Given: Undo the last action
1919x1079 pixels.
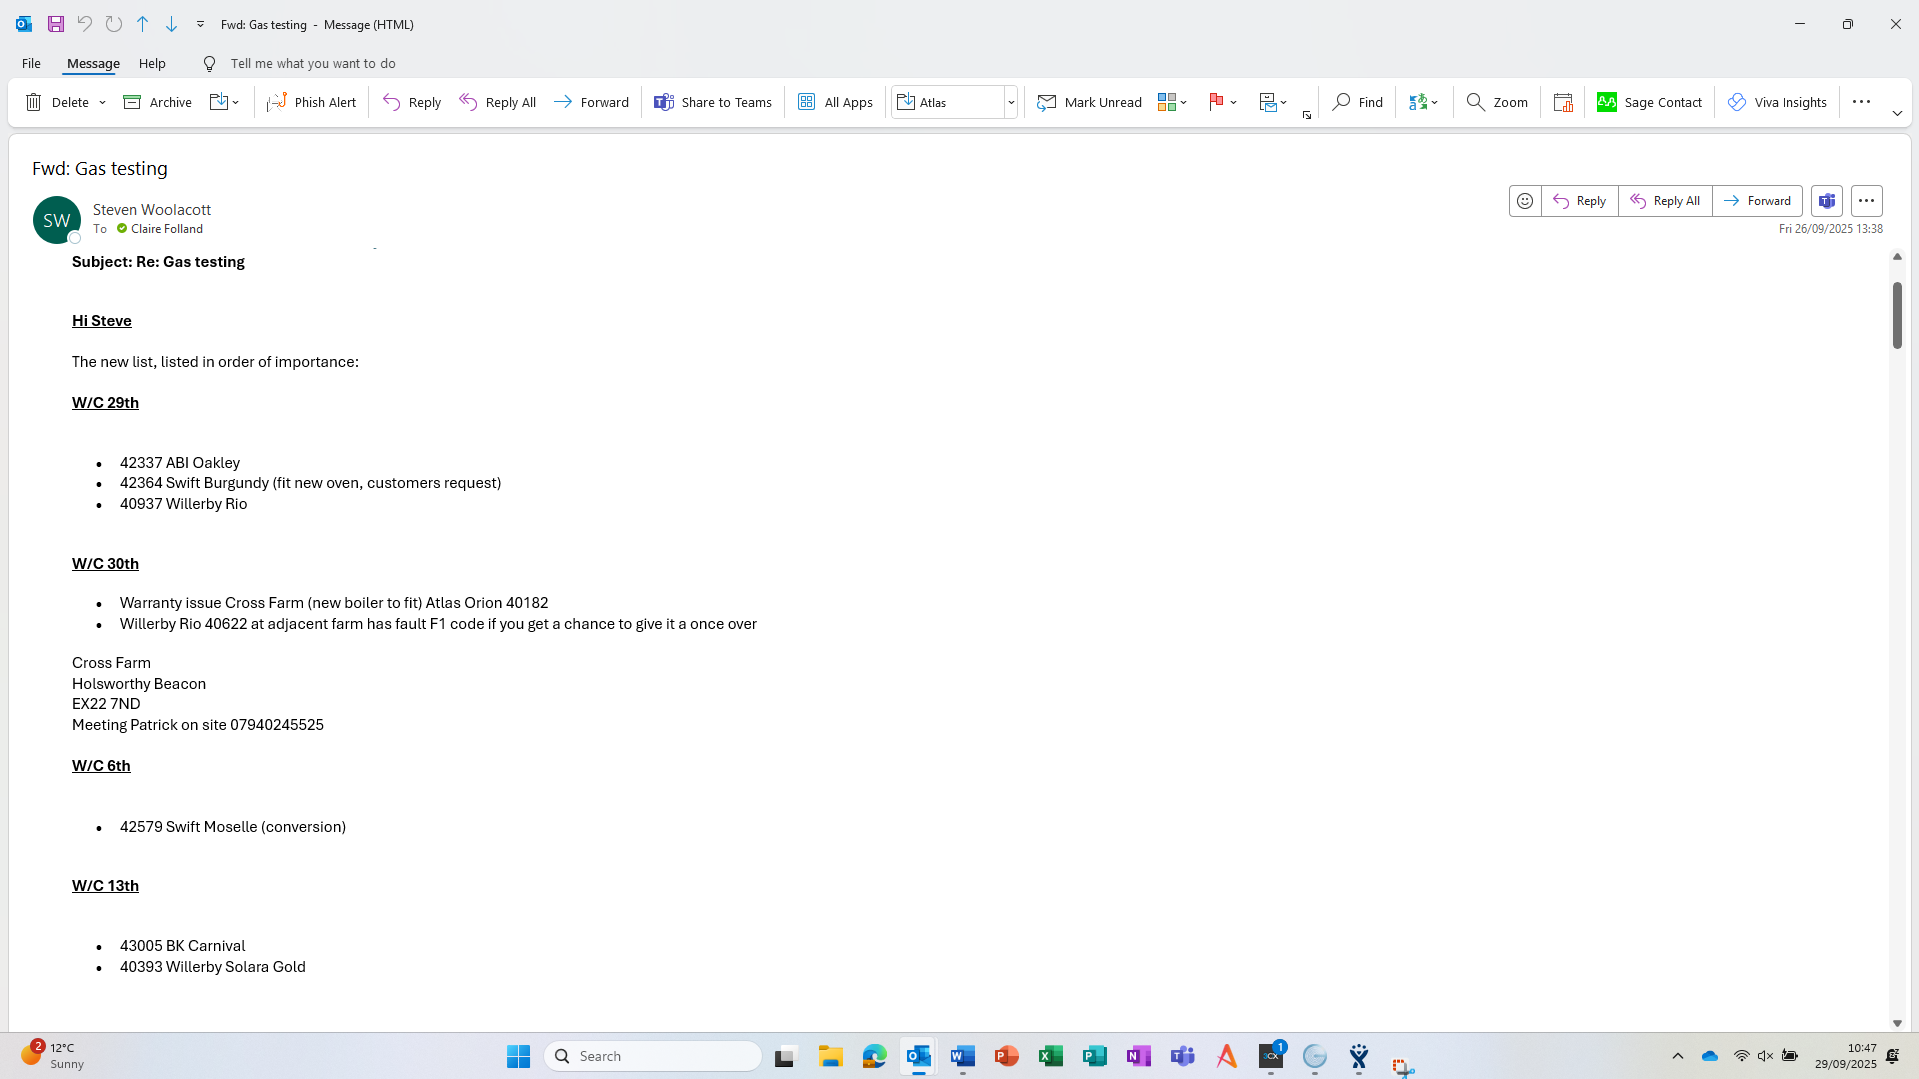Looking at the screenshot, I should (85, 24).
